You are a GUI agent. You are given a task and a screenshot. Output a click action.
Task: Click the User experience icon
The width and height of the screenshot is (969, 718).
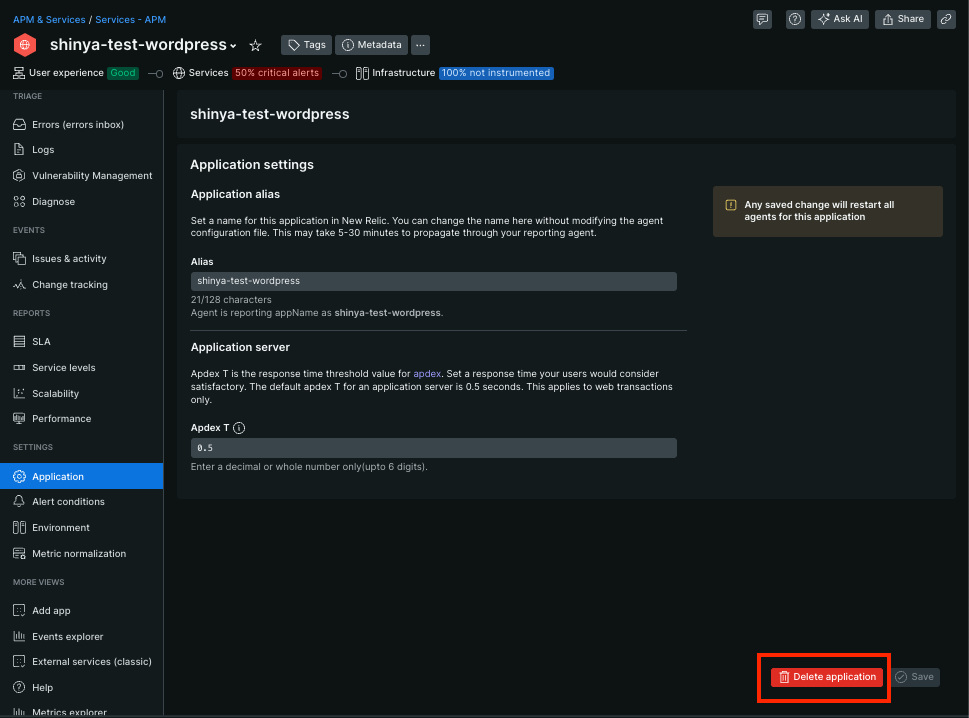(x=19, y=73)
